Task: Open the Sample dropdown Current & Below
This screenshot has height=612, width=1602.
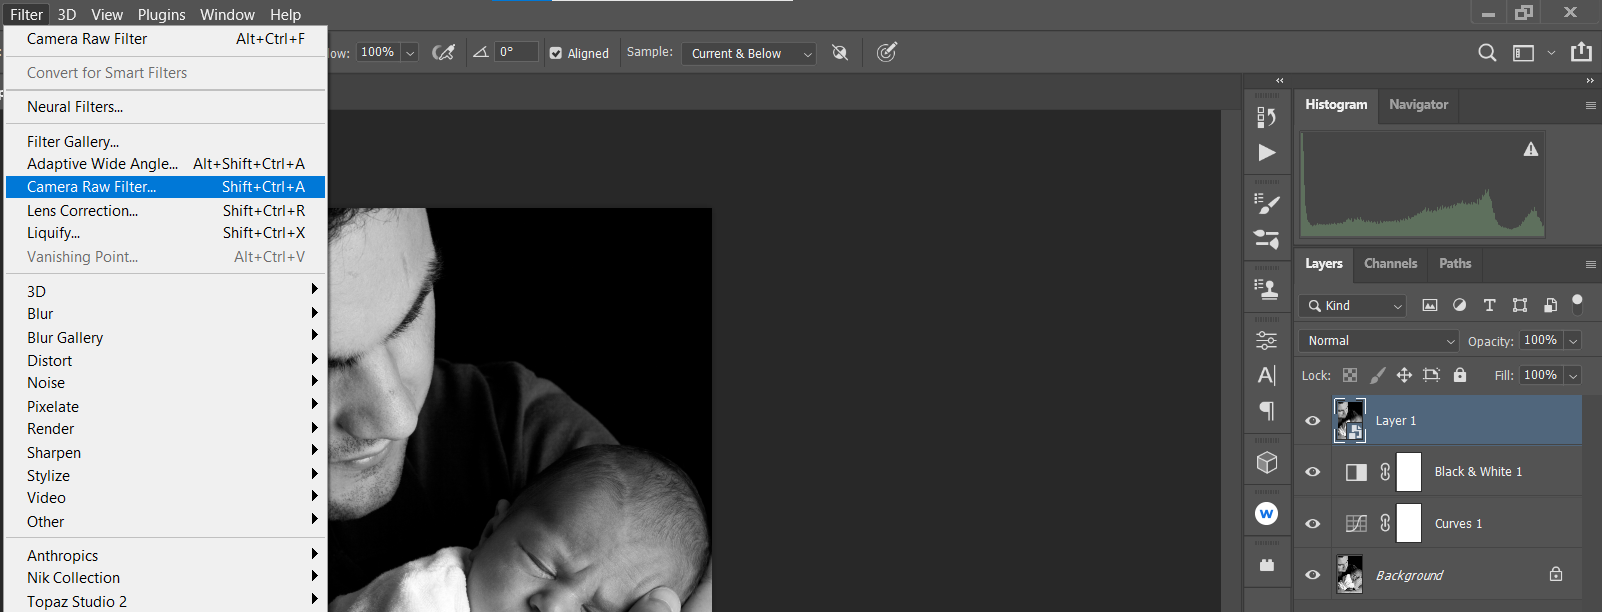Action: (x=748, y=54)
